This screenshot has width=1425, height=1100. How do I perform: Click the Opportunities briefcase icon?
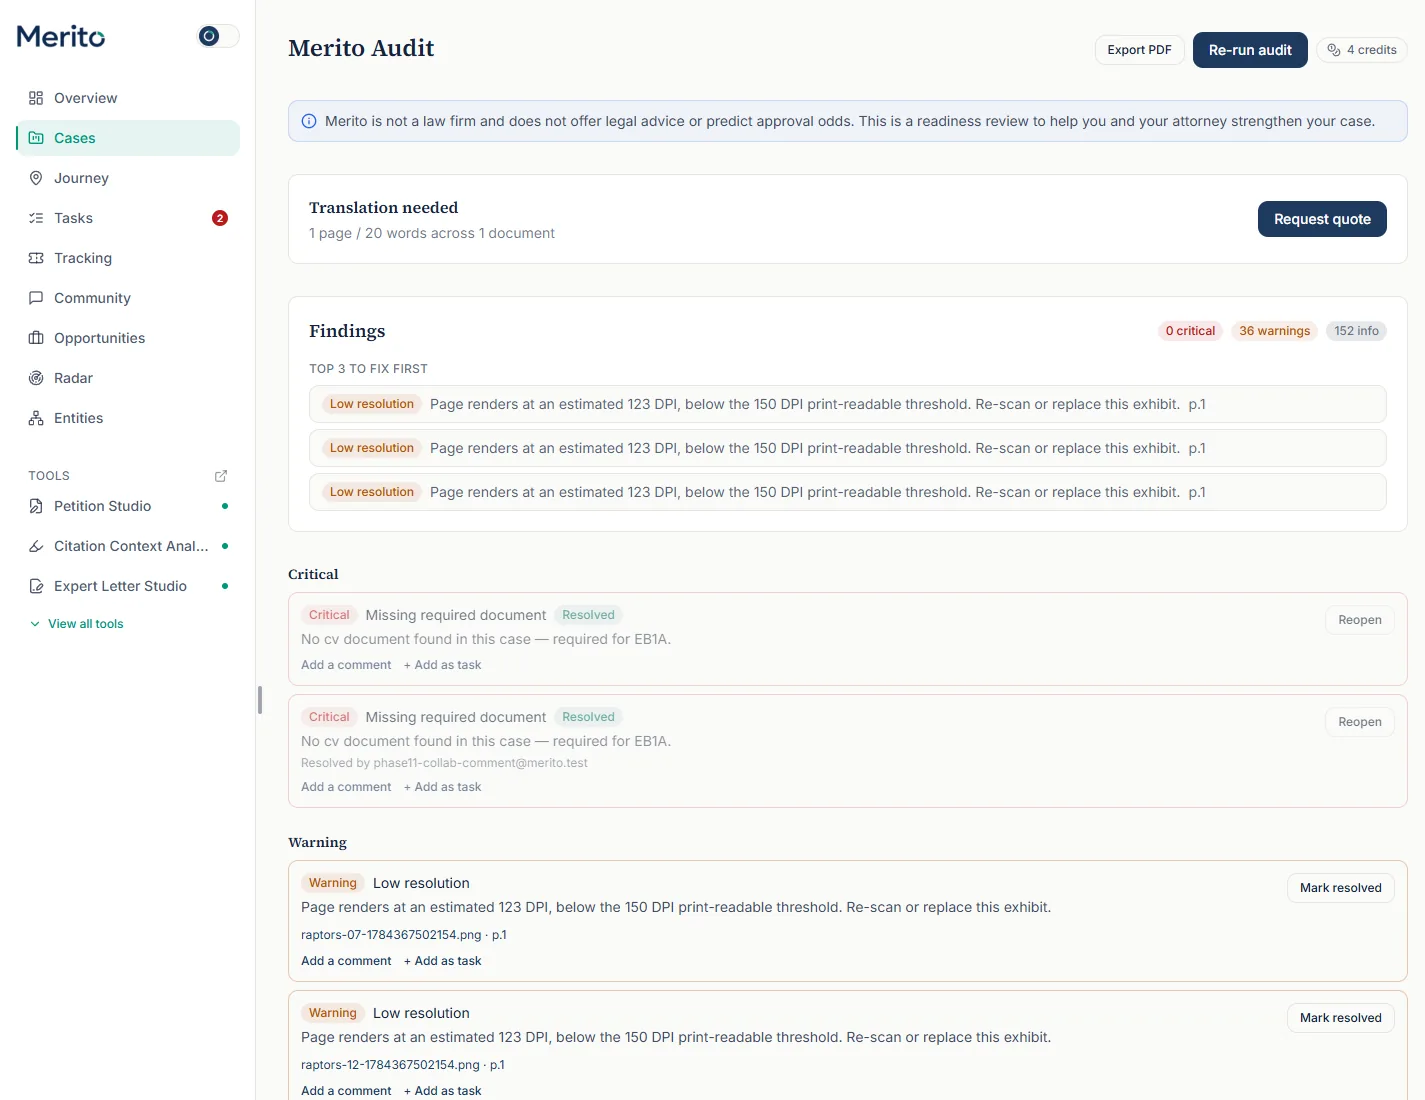pos(36,338)
